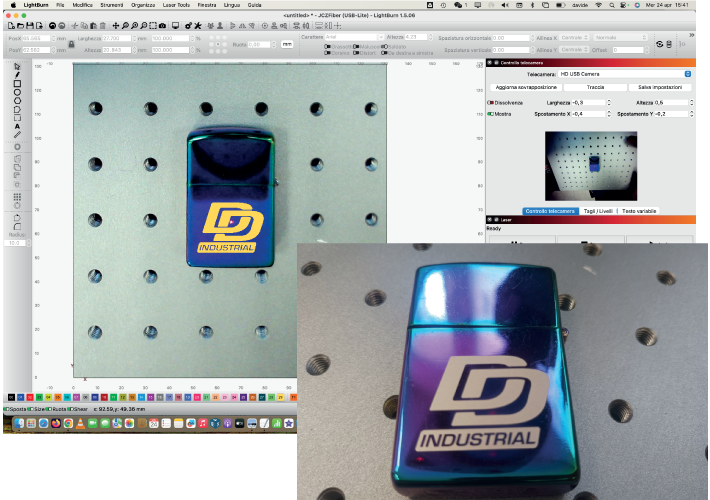The height and width of the screenshot is (500, 710).
Task: Toggle the Size switch in status bar
Action: pyautogui.click(x=31, y=409)
